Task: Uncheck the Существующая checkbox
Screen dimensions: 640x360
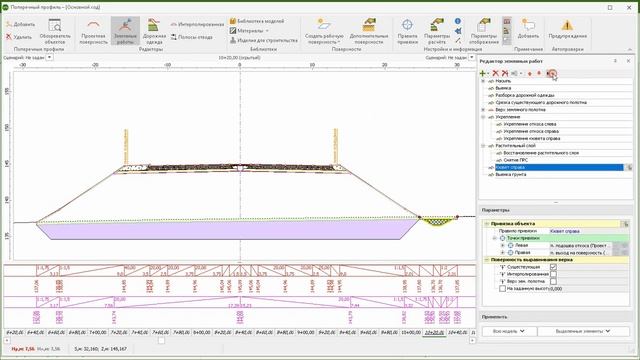Action: tap(553, 267)
